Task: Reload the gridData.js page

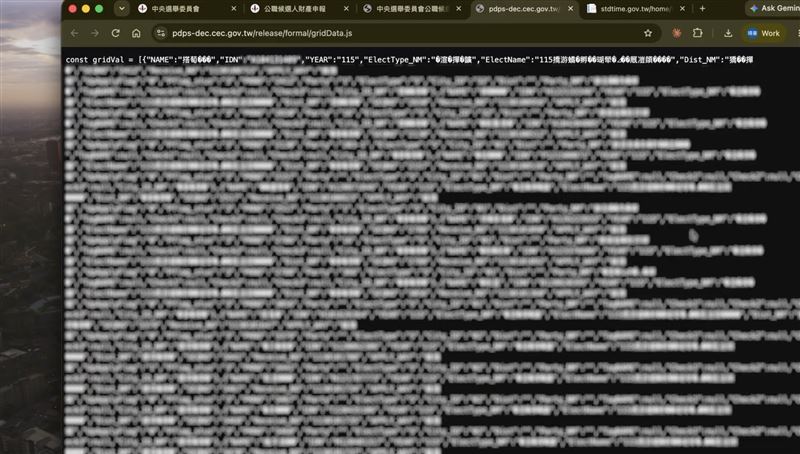Action: coord(115,33)
